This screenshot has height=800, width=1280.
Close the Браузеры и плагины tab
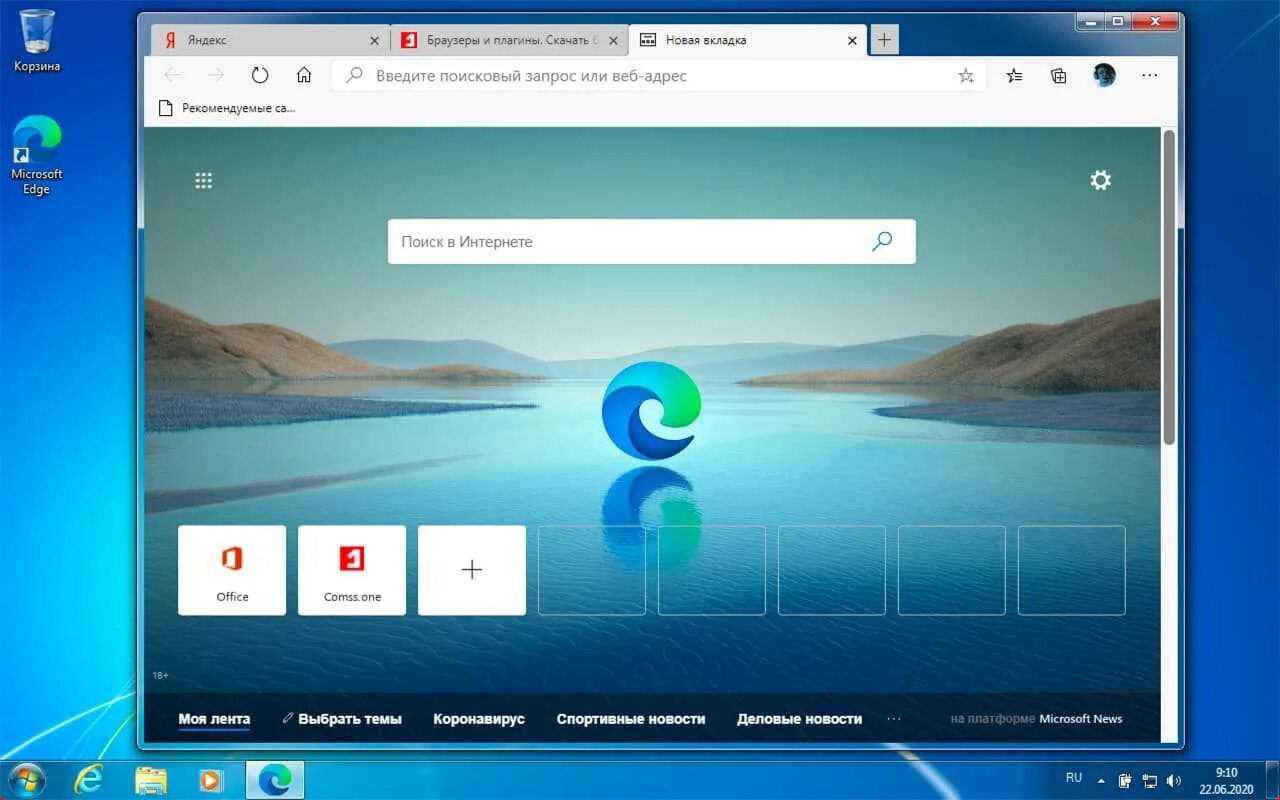[x=614, y=41]
